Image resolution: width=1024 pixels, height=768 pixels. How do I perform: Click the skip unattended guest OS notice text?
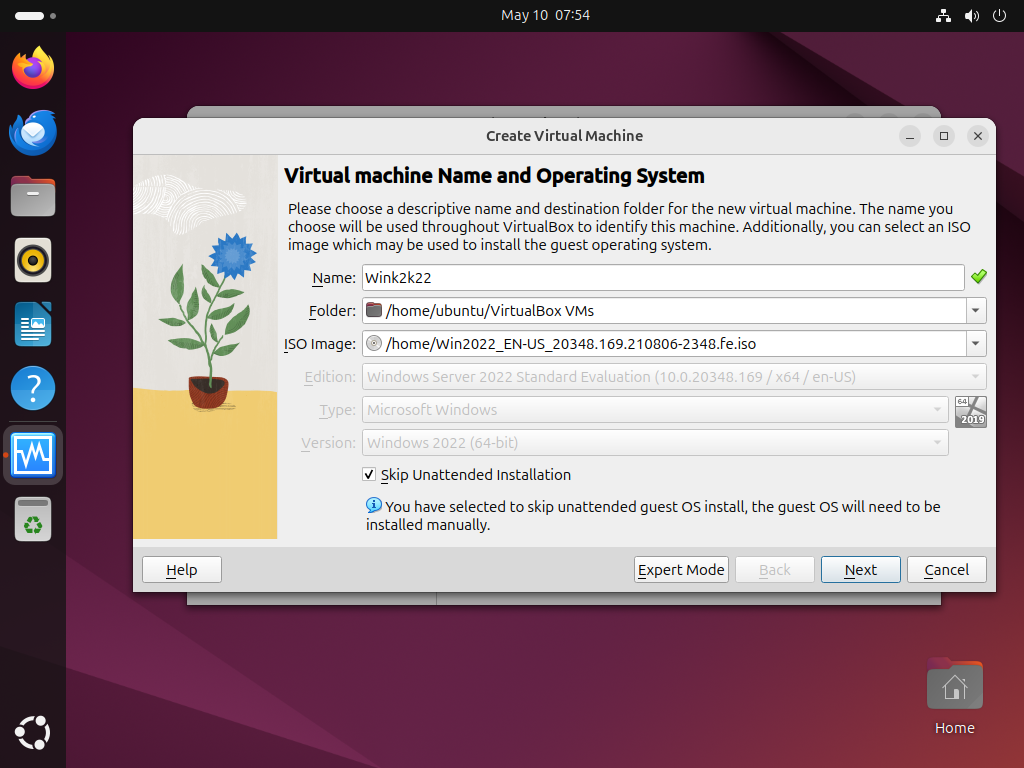653,516
